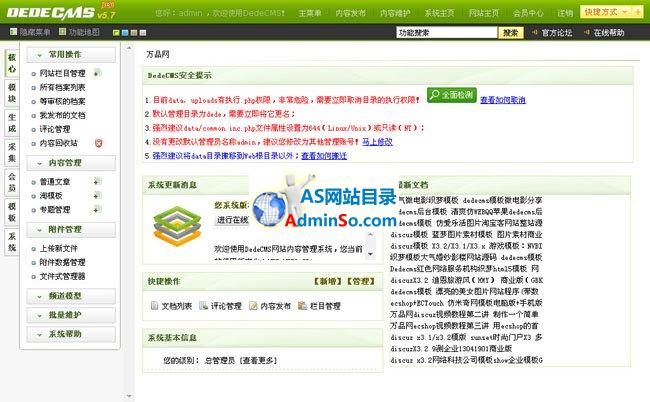The width and height of the screenshot is (650, 402).
Task: Expand the 系统帮助 section
Action: pyautogui.click(x=71, y=334)
